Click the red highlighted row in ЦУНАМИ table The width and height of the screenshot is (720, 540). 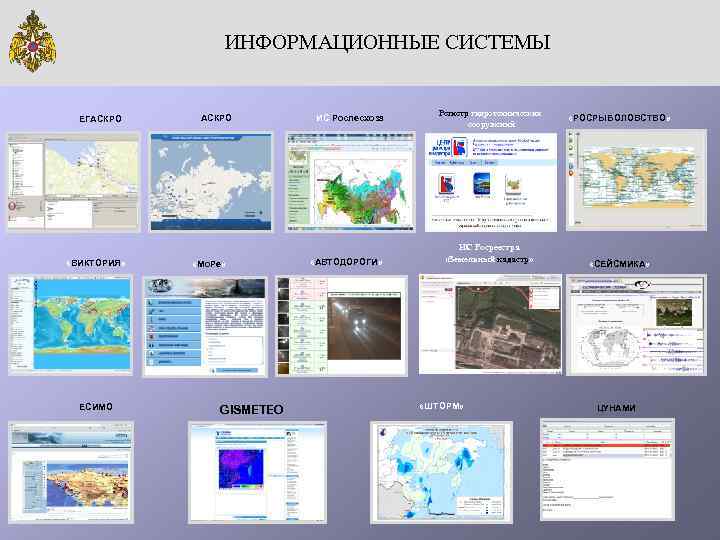(x=607, y=445)
